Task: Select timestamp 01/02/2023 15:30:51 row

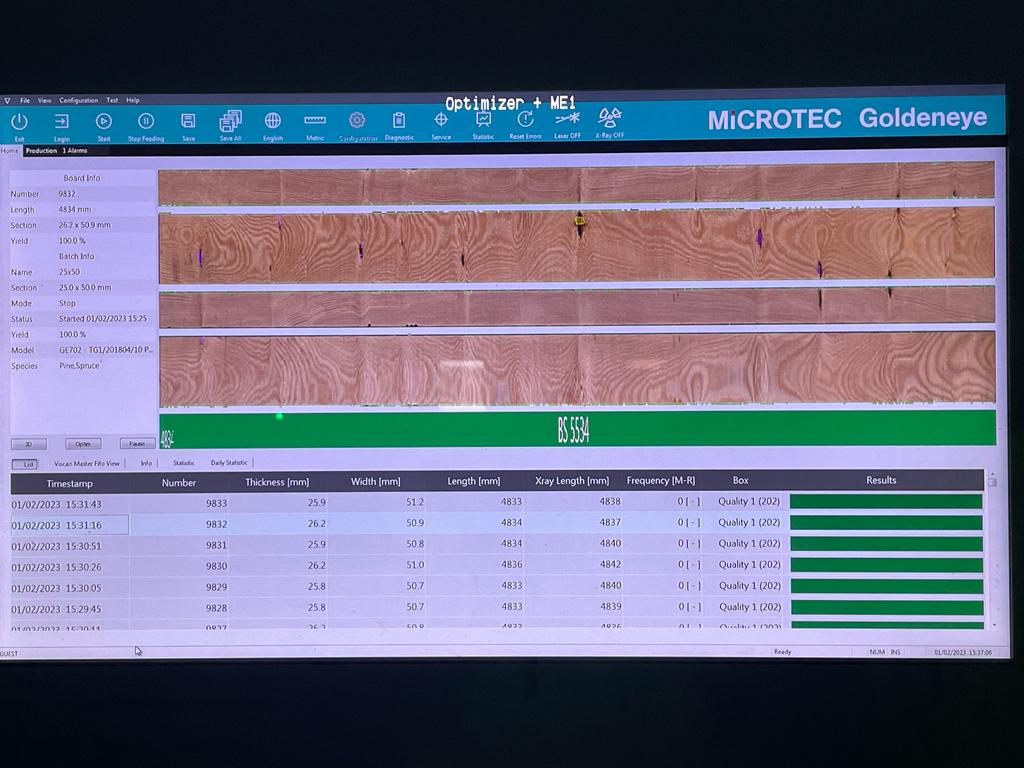Action: pos(498,545)
